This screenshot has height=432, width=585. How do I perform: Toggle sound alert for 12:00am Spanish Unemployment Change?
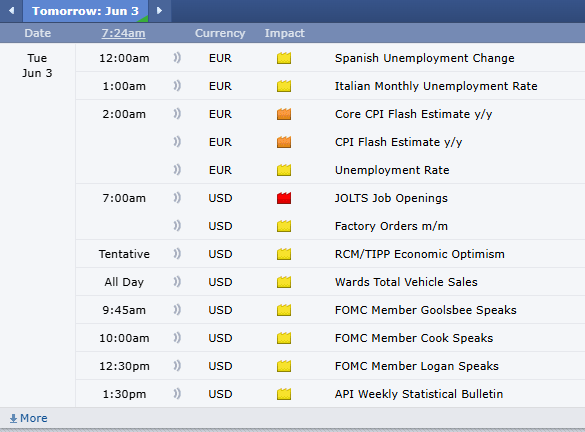click(x=177, y=58)
